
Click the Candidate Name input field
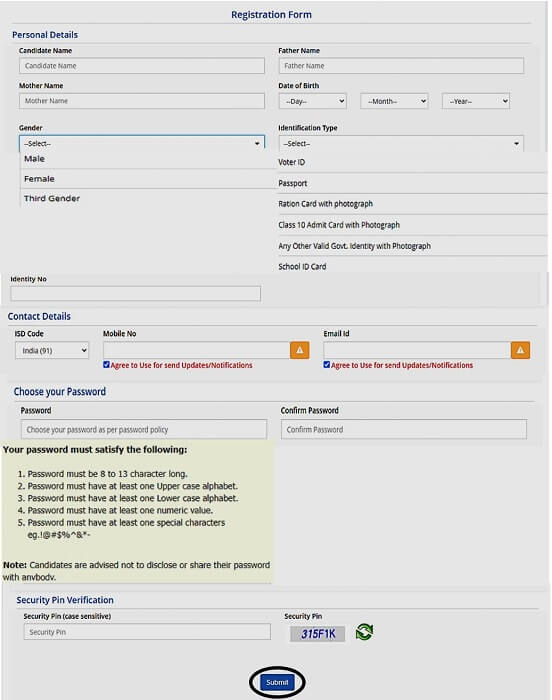tap(142, 66)
